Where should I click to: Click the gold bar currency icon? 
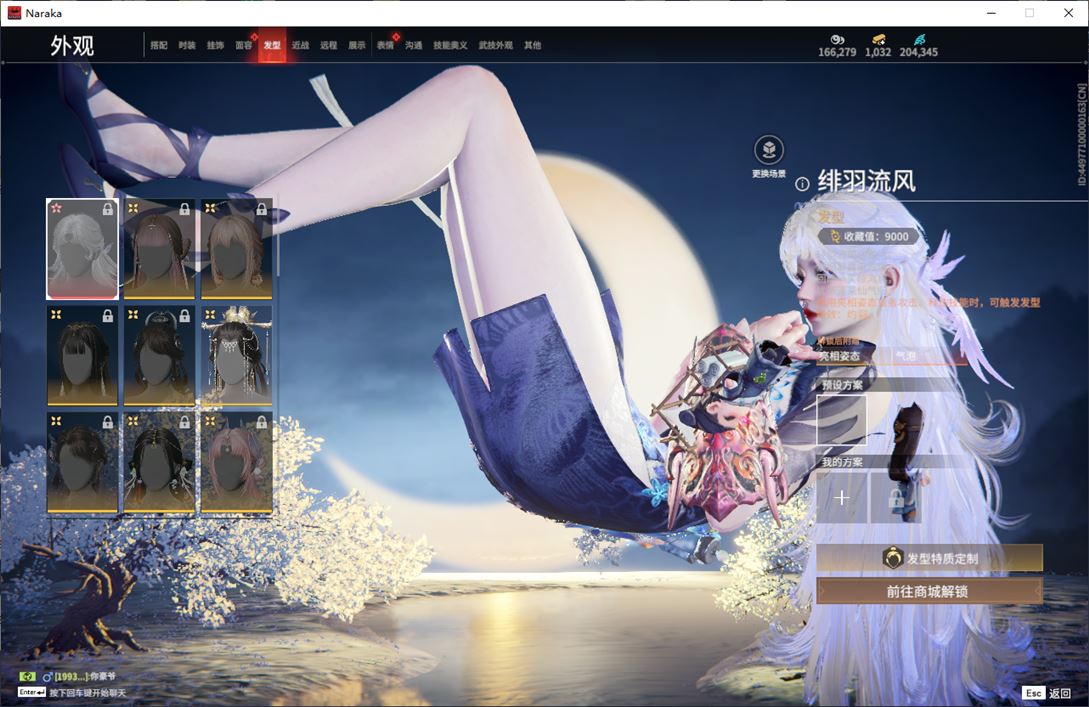click(879, 40)
